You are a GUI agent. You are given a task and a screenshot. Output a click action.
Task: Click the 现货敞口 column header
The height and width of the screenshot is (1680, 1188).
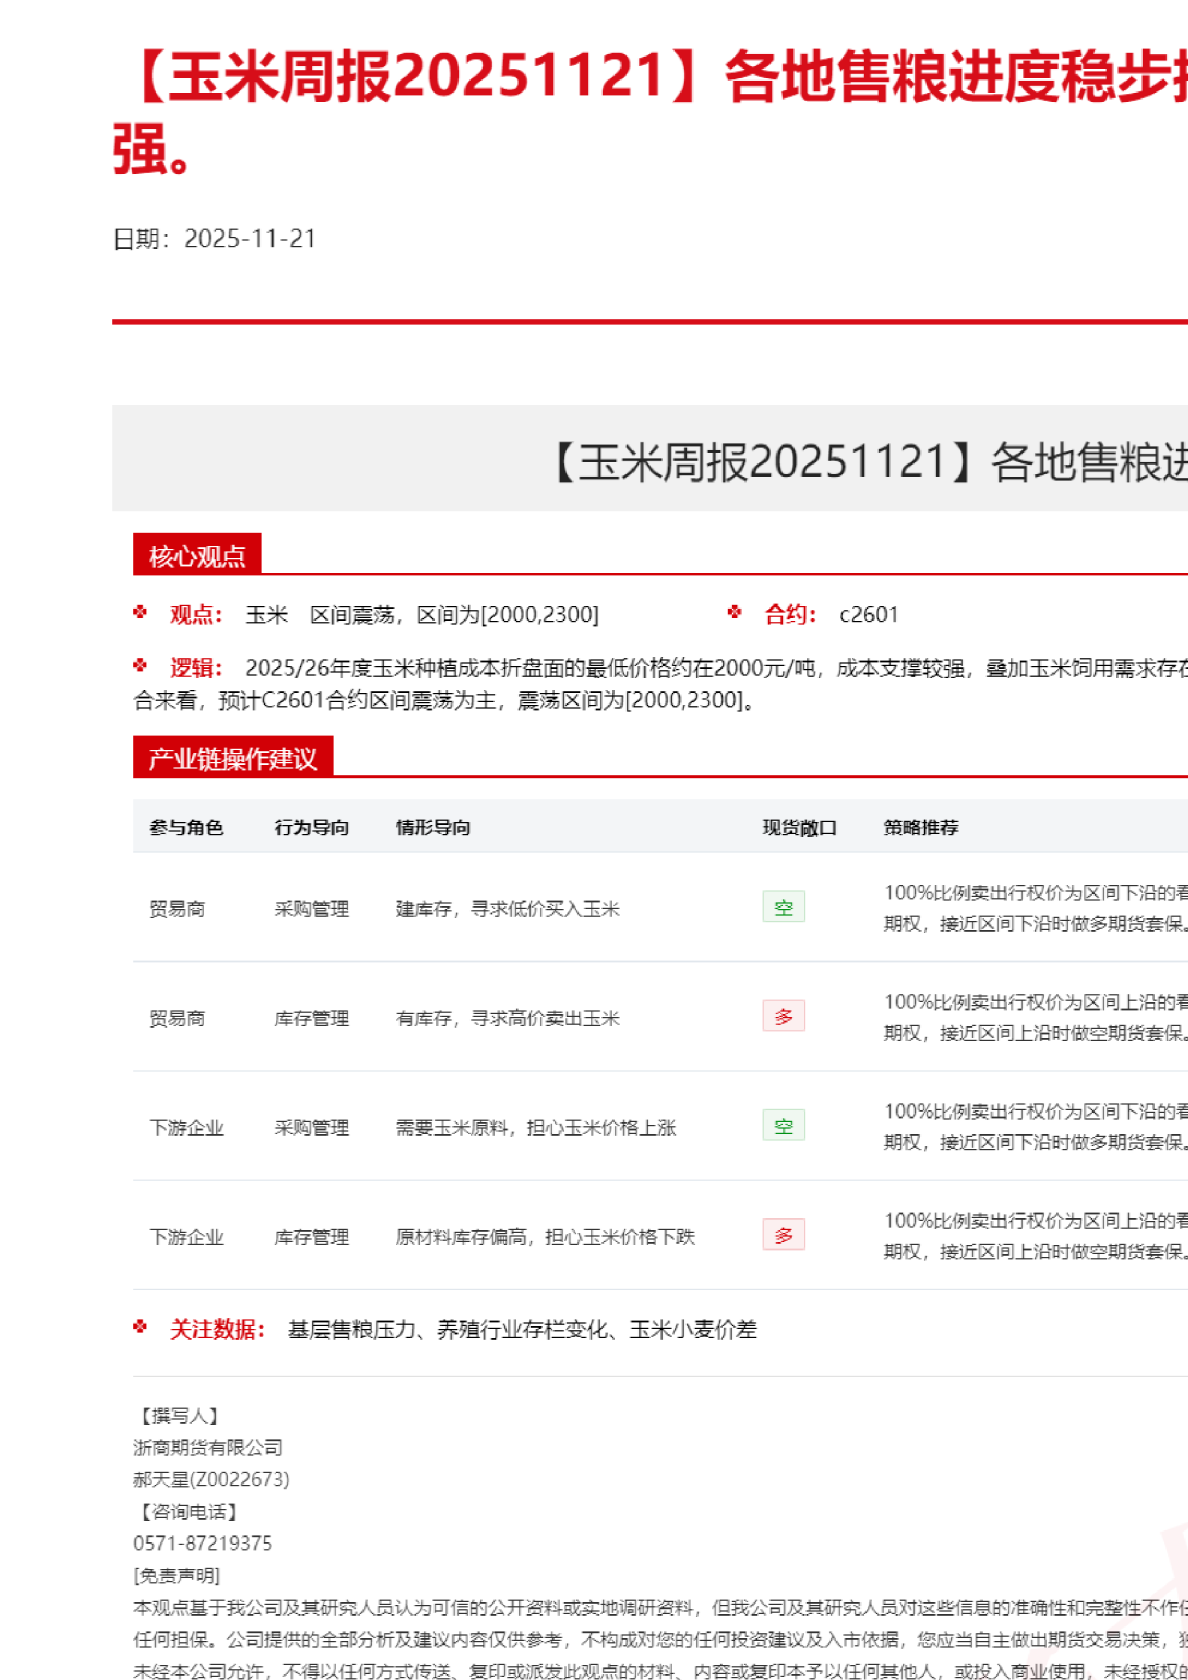coord(799,827)
